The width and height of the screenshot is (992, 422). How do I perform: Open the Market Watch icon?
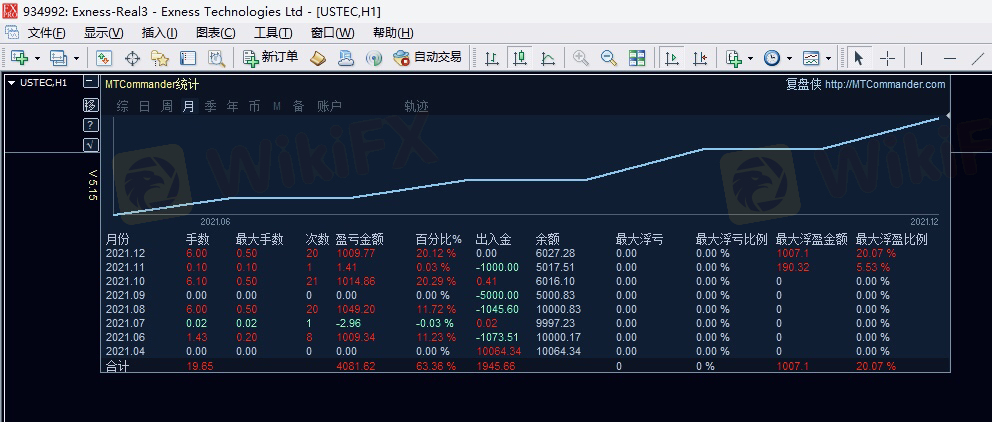click(104, 58)
